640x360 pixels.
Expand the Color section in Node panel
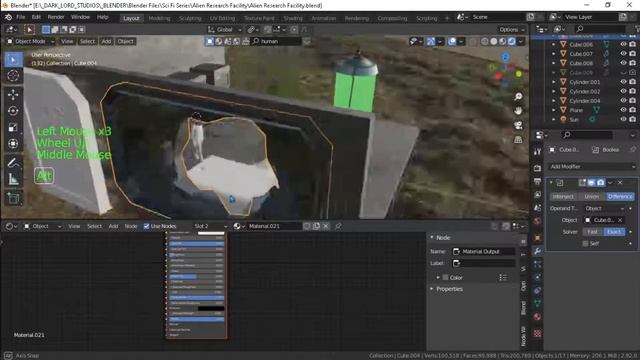pyautogui.click(x=438, y=278)
